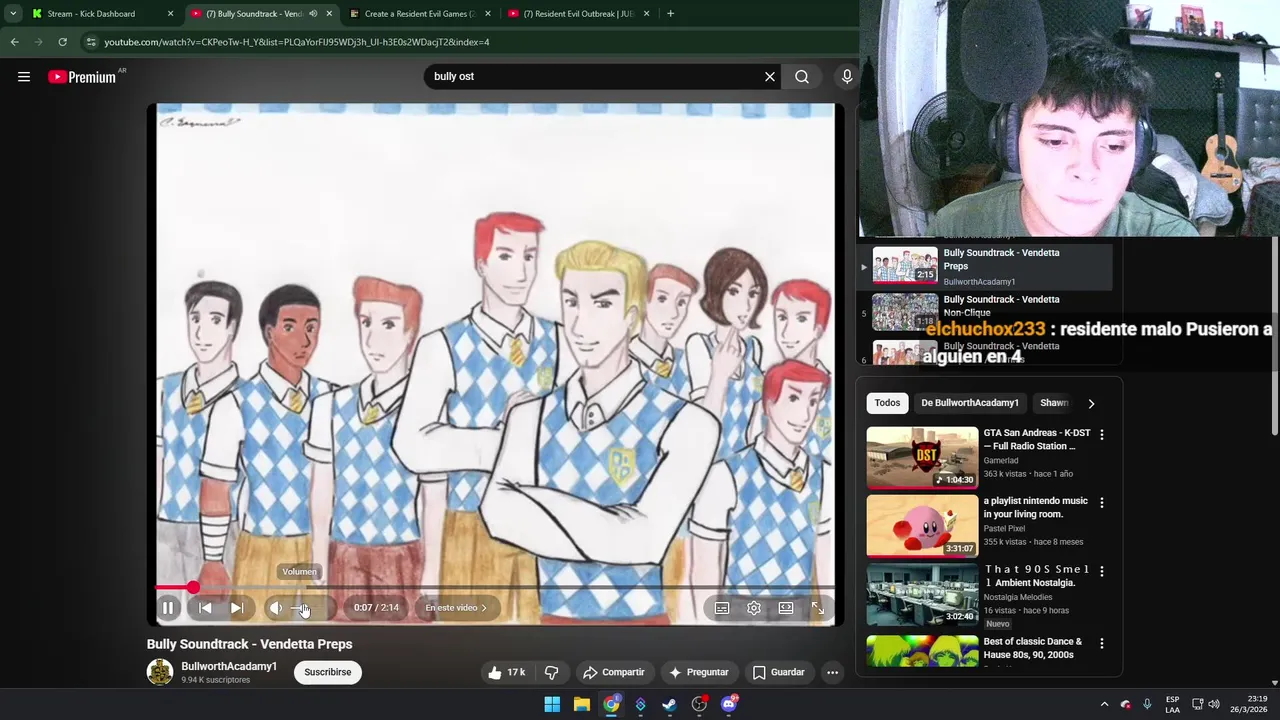Click the search magnifier button

coord(802,77)
